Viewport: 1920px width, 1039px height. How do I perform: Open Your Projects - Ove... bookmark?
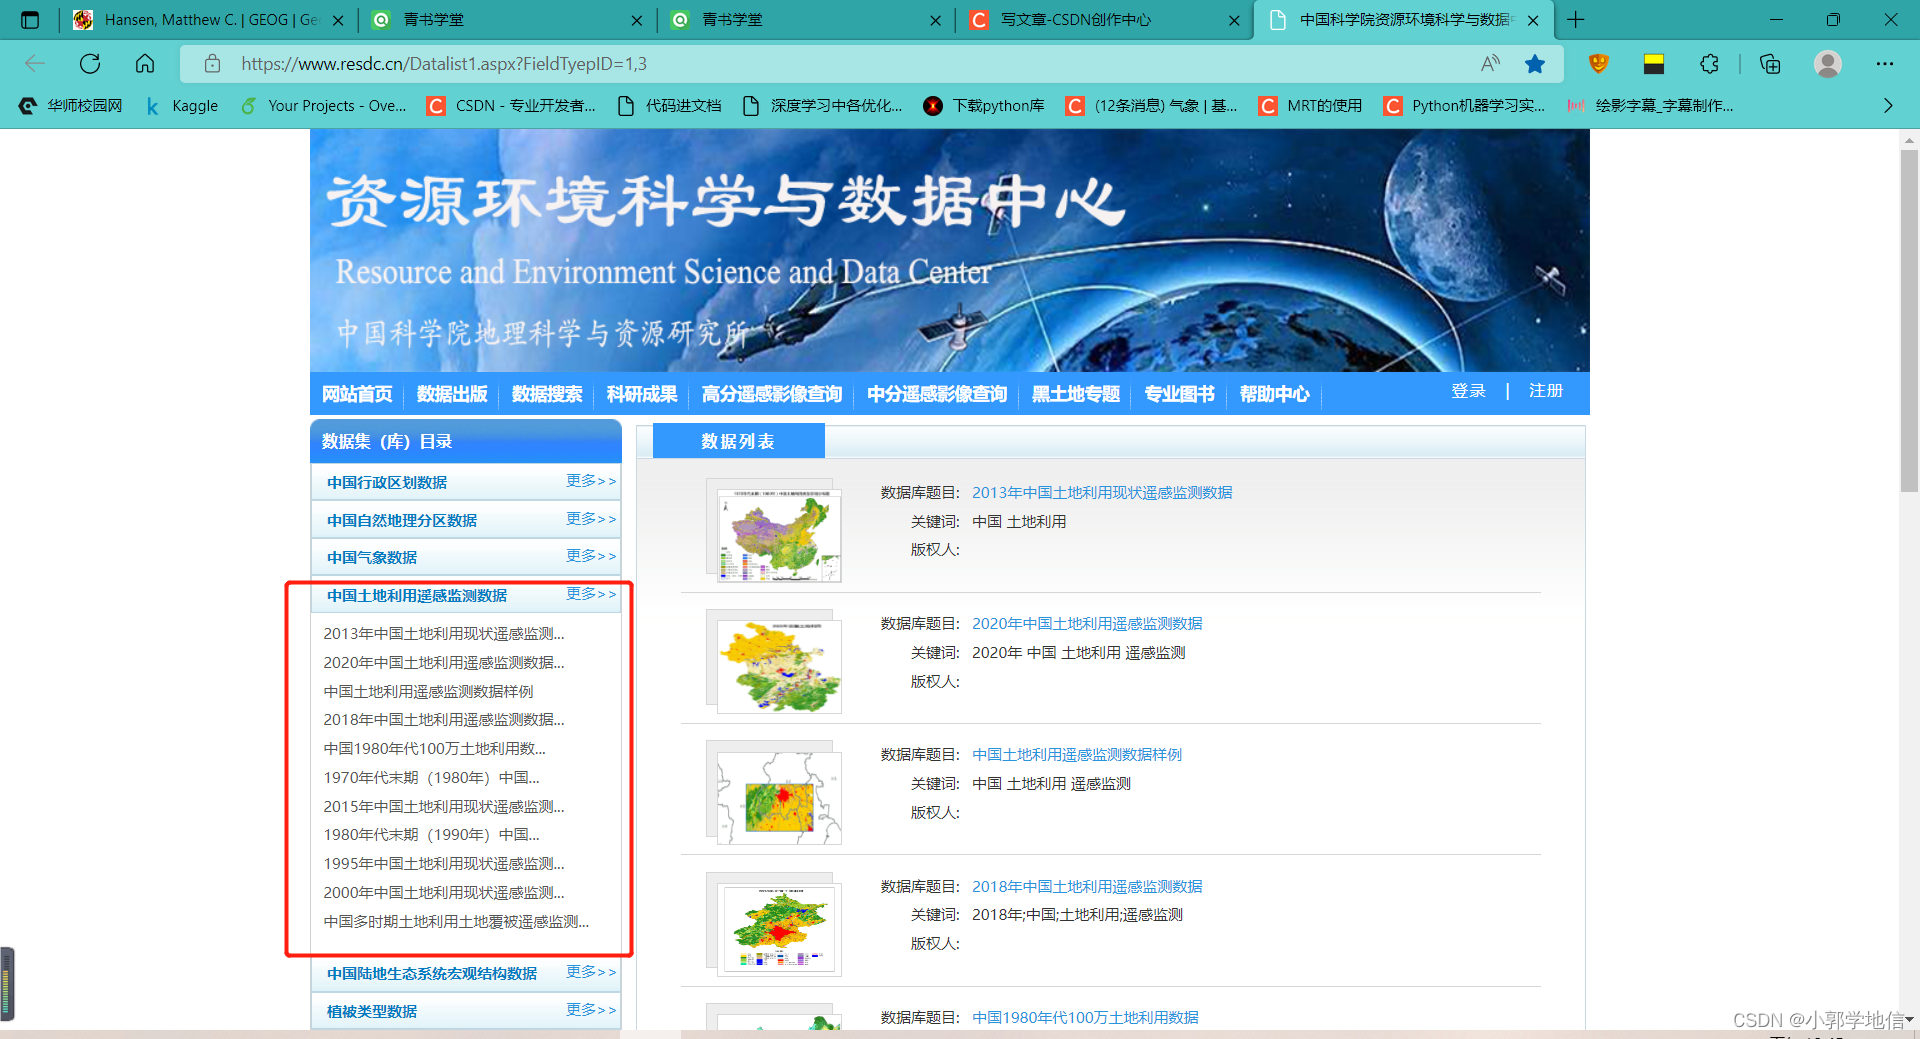pos(324,105)
